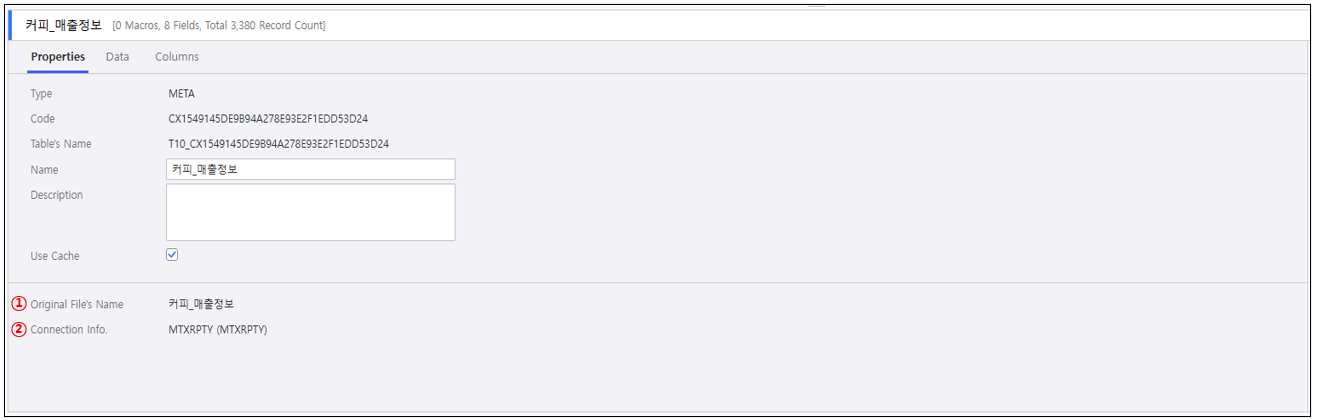Viewport: 1317px width, 420px height.
Task: Click the META type value
Action: click(182, 94)
